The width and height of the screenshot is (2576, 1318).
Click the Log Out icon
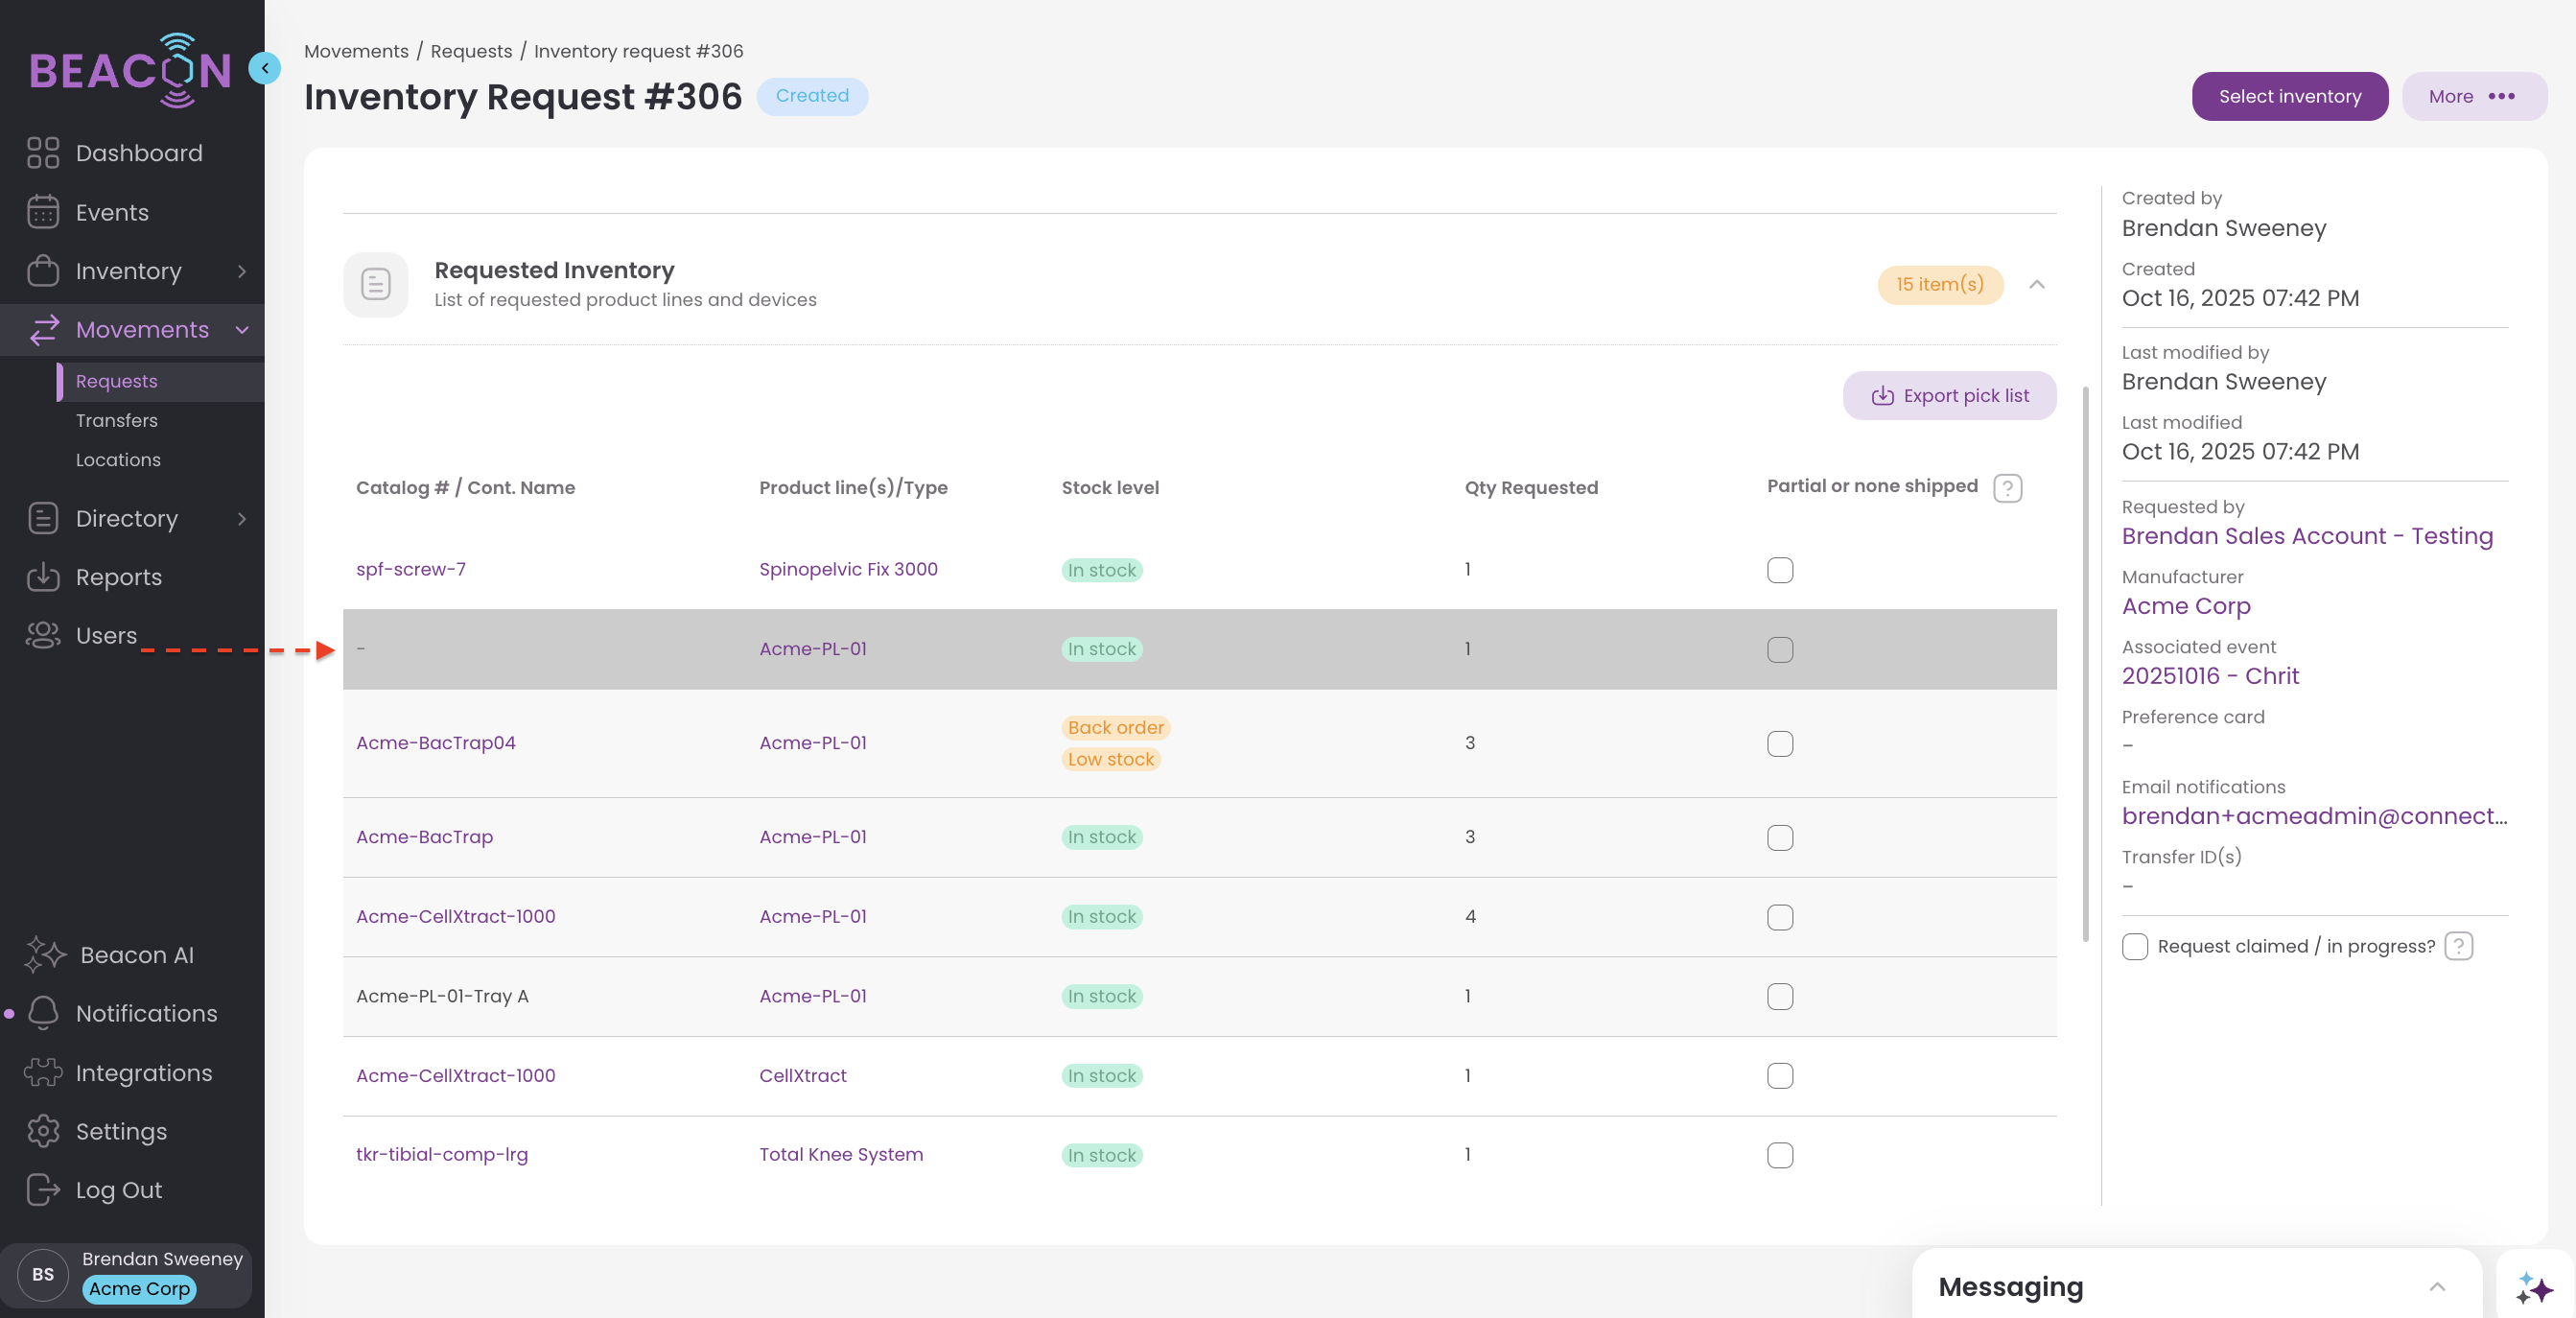click(43, 1190)
